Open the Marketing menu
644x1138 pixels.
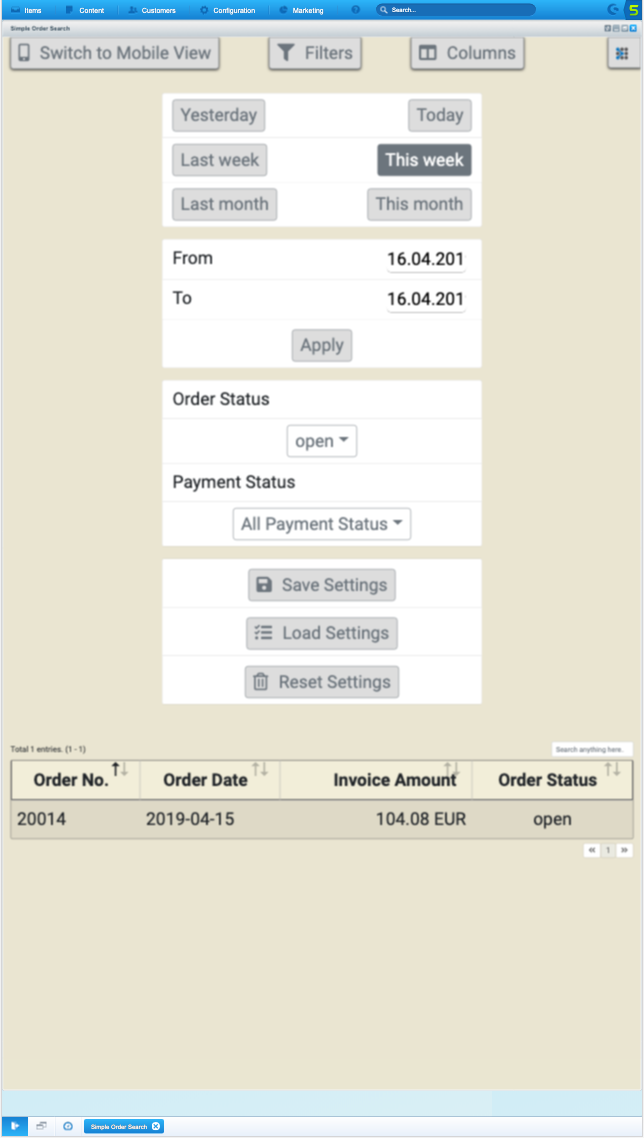pos(301,10)
